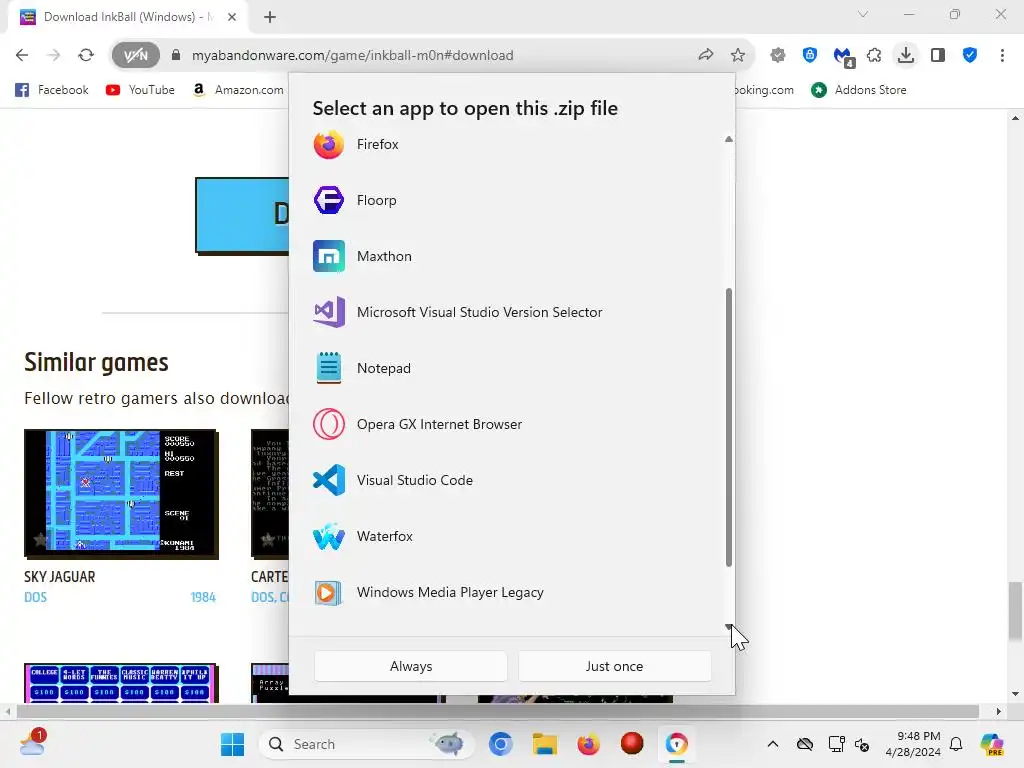
Task: Open the browser three-dot menu
Action: click(1002, 55)
